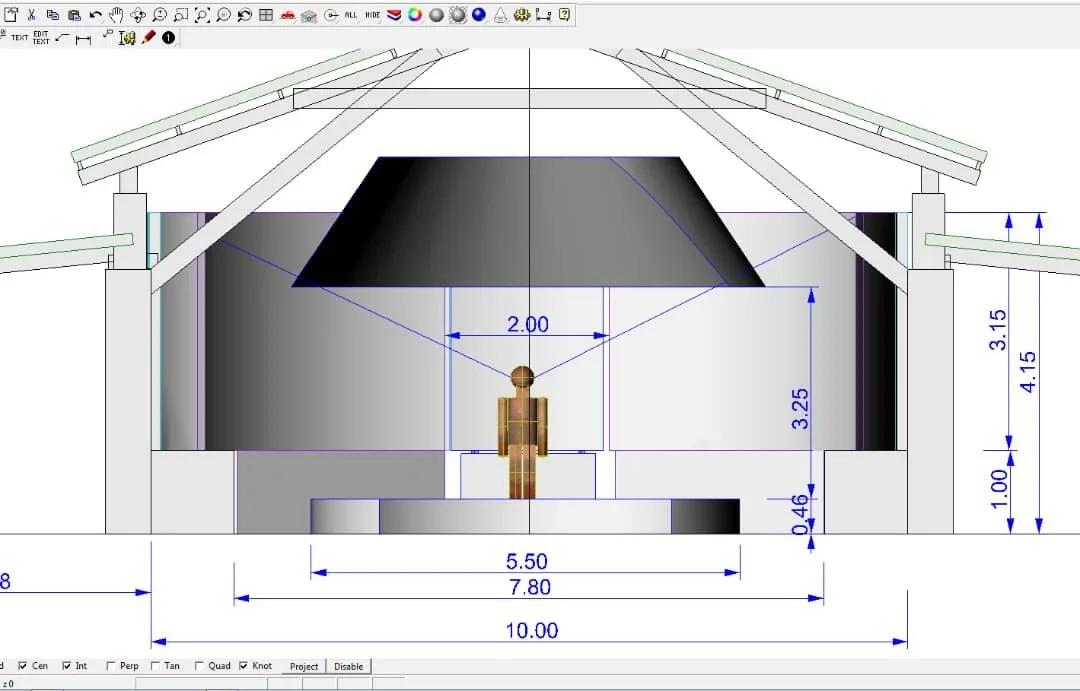This screenshot has width=1080, height=691.
Task: Select the Zoom Window tool
Action: pos(180,14)
